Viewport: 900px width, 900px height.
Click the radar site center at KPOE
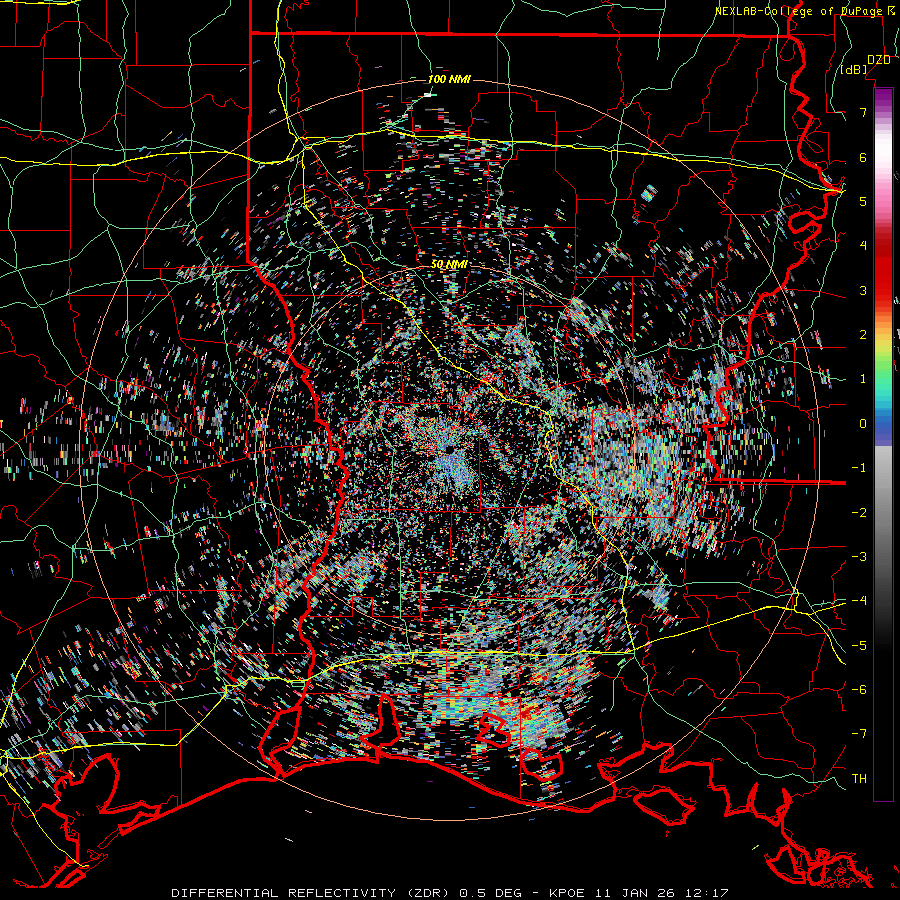pos(449,451)
